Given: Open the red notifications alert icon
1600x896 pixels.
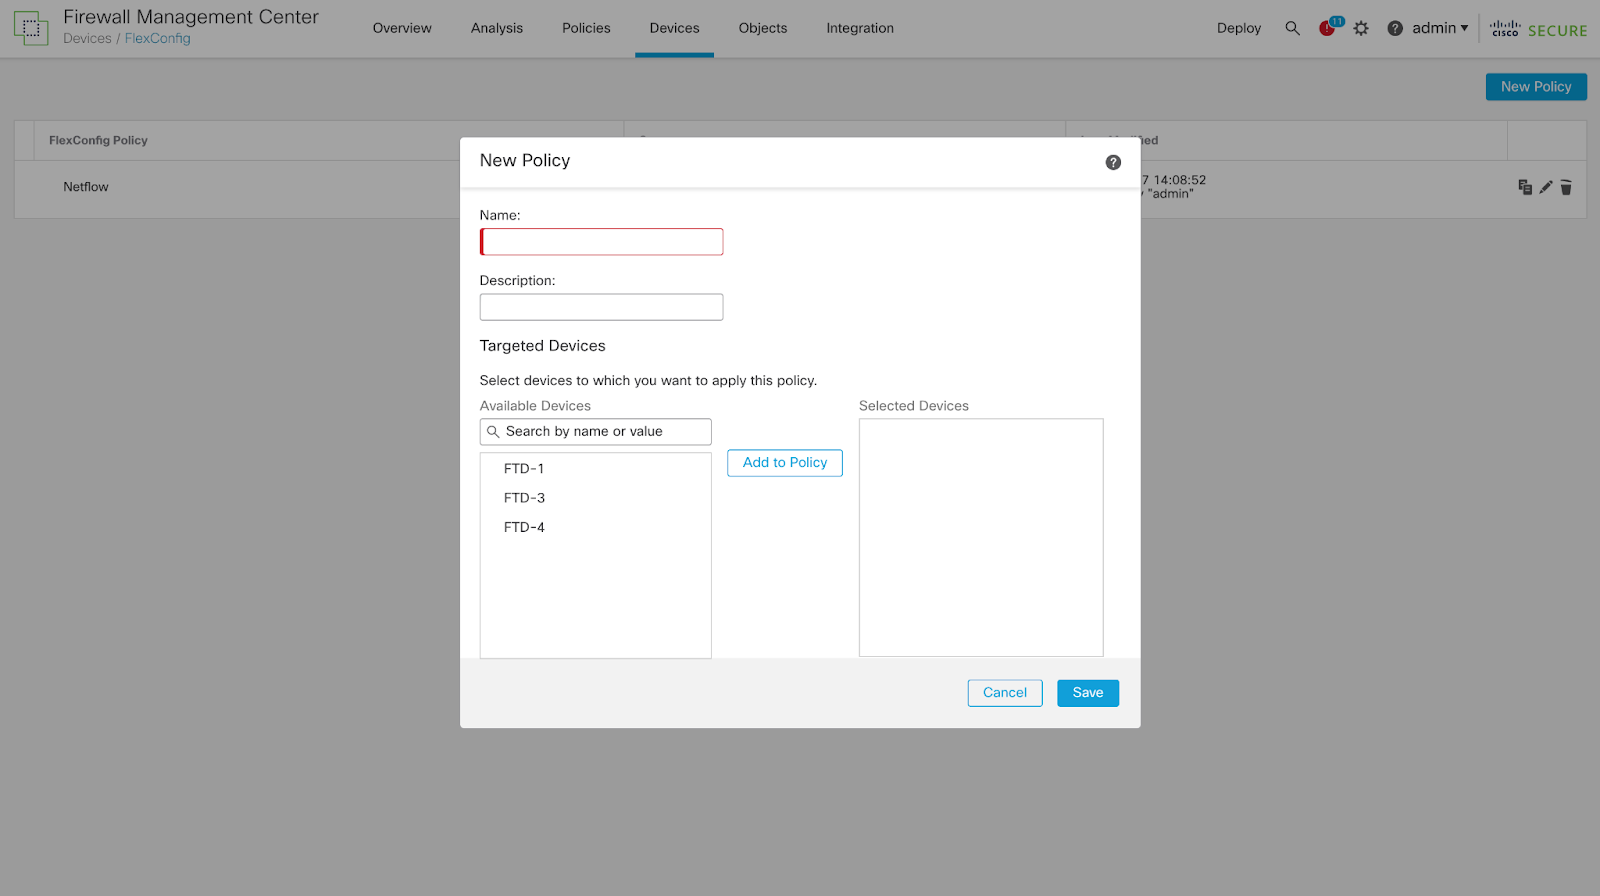Looking at the screenshot, I should click(x=1327, y=28).
